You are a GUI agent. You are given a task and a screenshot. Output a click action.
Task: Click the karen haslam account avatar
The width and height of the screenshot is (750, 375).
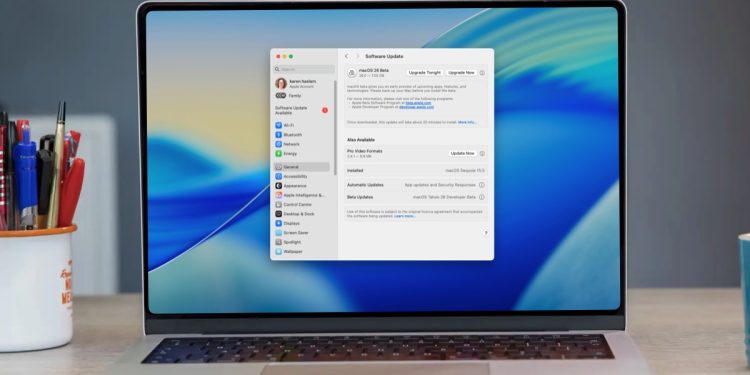(281, 84)
